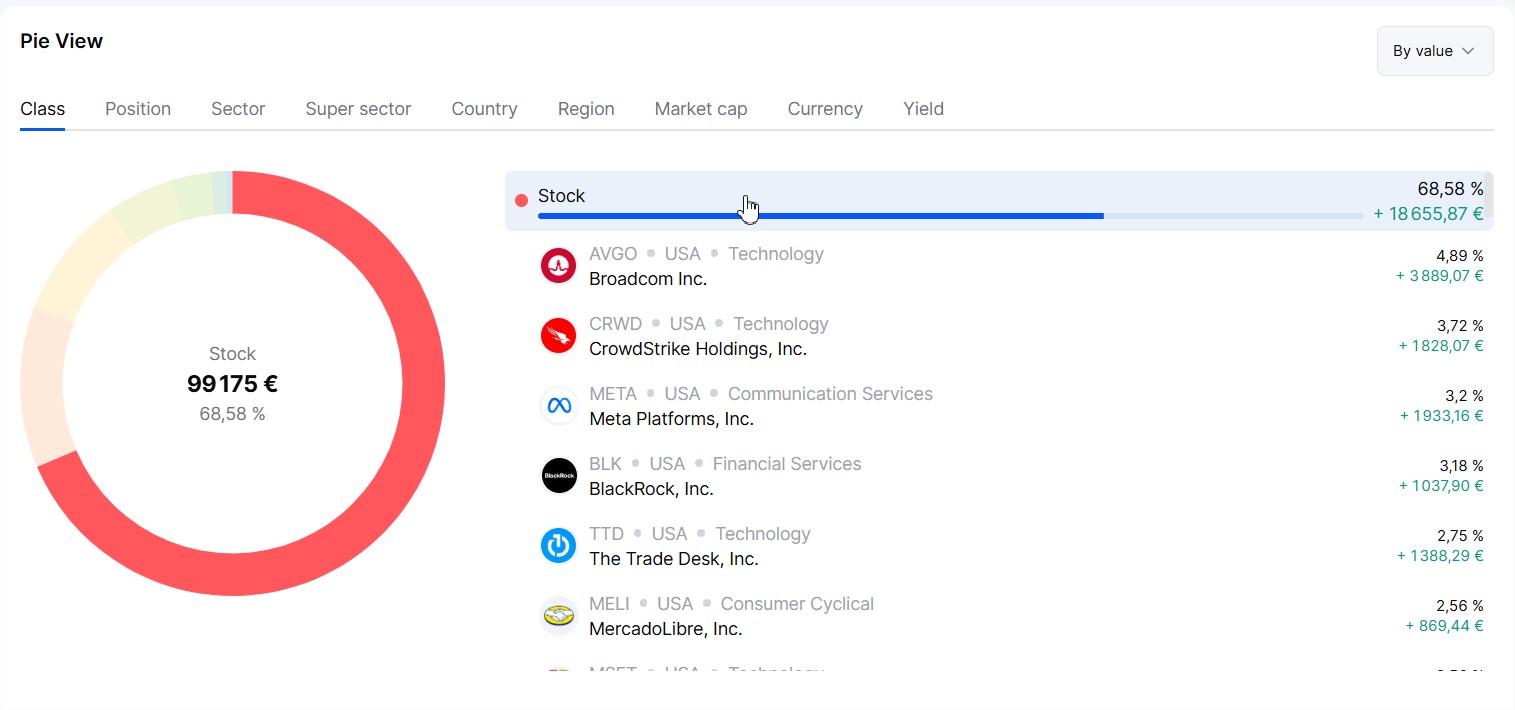Click the MELI ticker label
This screenshot has width=1515, height=710.
pos(609,604)
